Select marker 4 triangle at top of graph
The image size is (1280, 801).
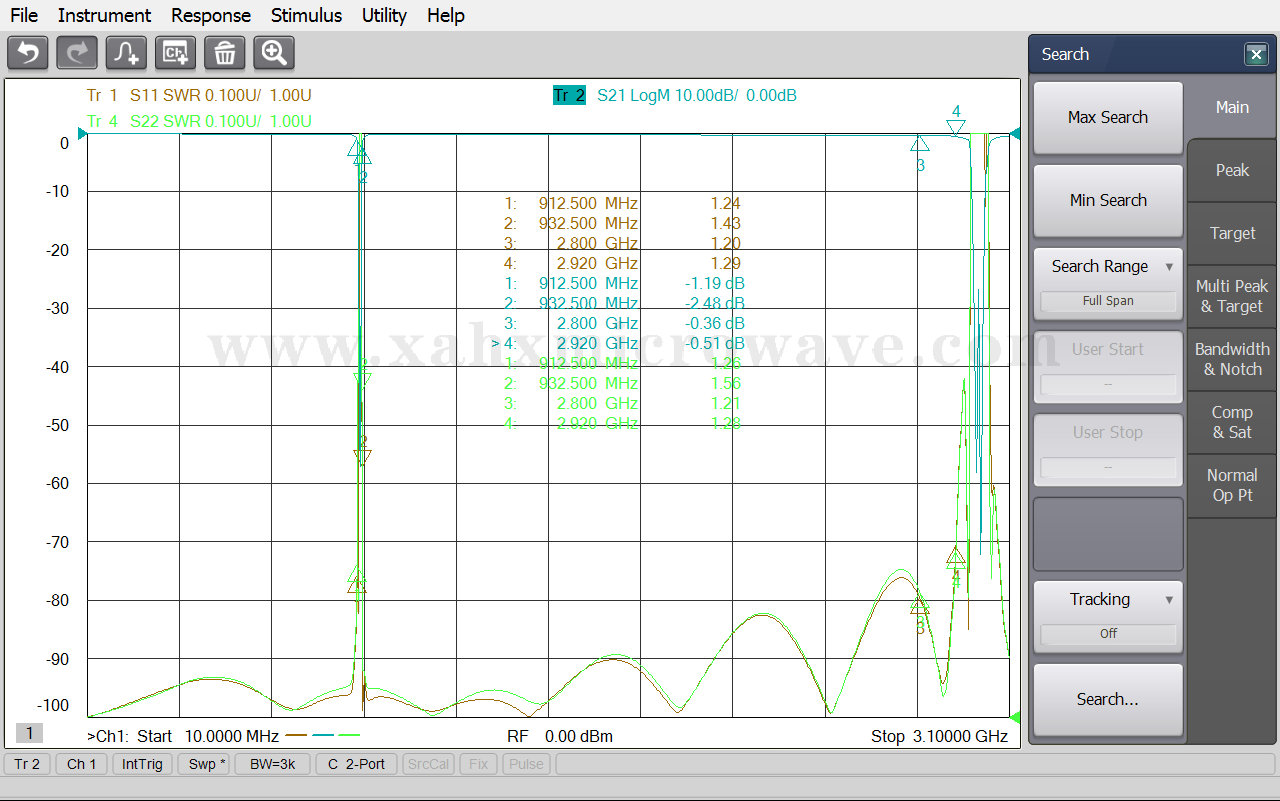[956, 126]
